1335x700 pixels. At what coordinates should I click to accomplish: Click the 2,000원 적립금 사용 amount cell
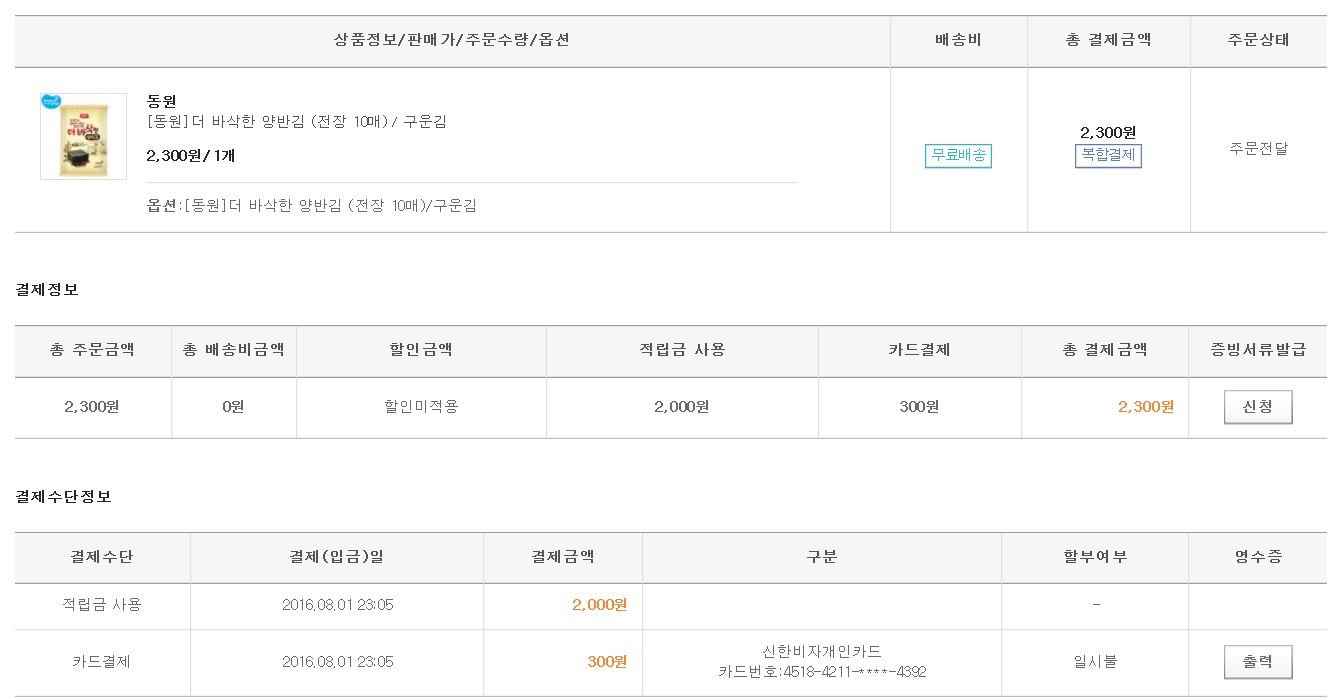click(681, 407)
